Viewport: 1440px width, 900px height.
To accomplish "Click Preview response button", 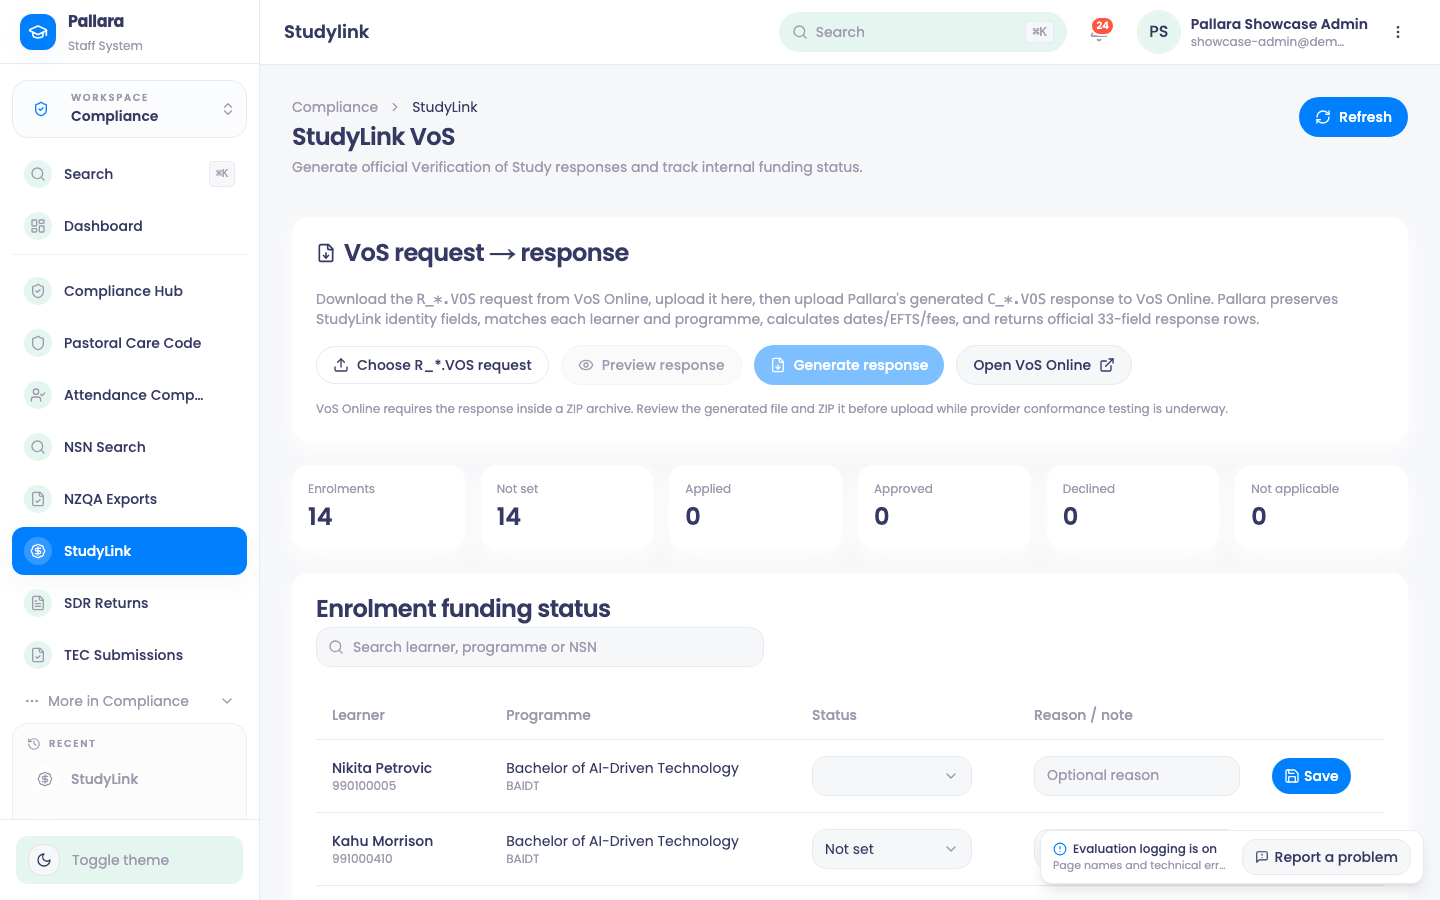I will 651,365.
